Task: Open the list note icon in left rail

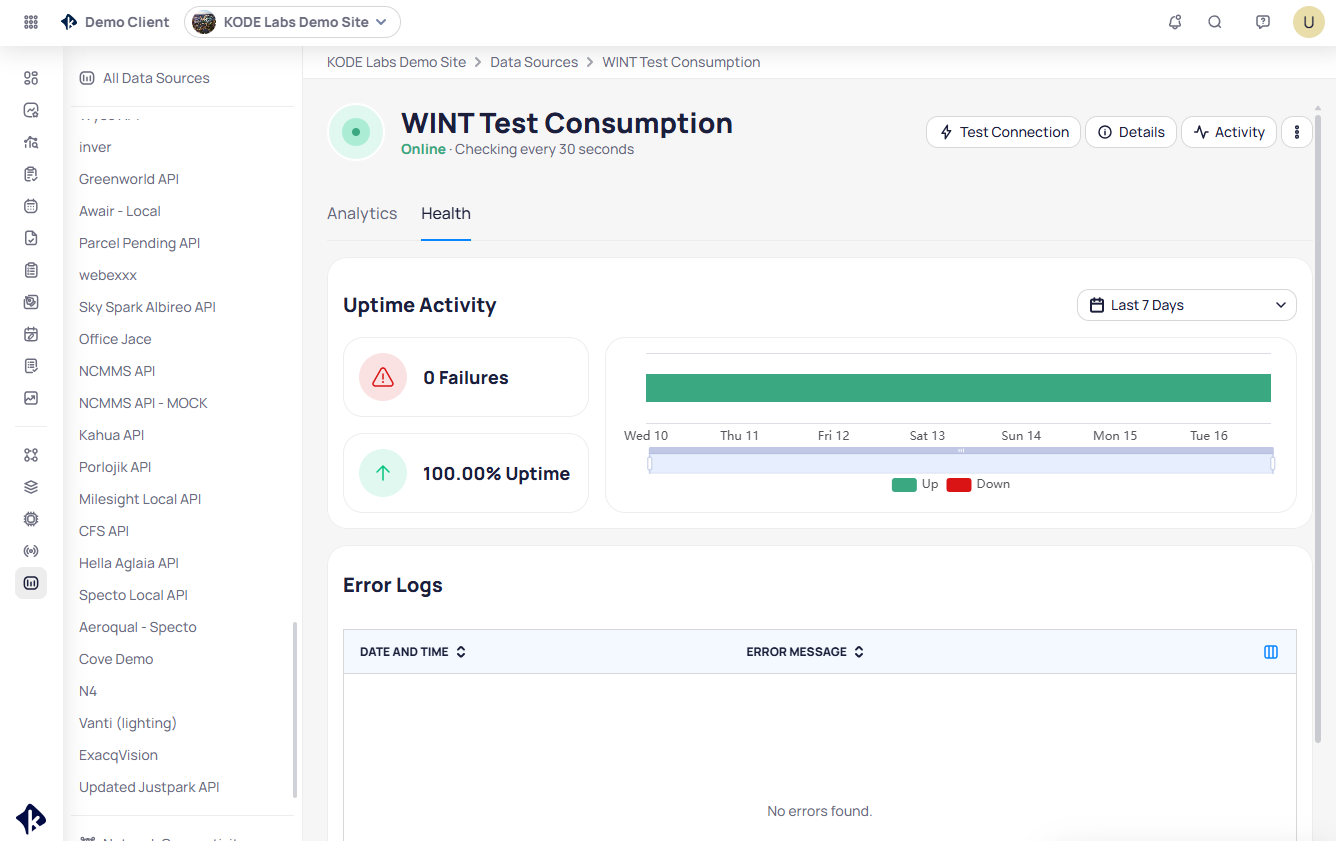Action: tap(31, 366)
